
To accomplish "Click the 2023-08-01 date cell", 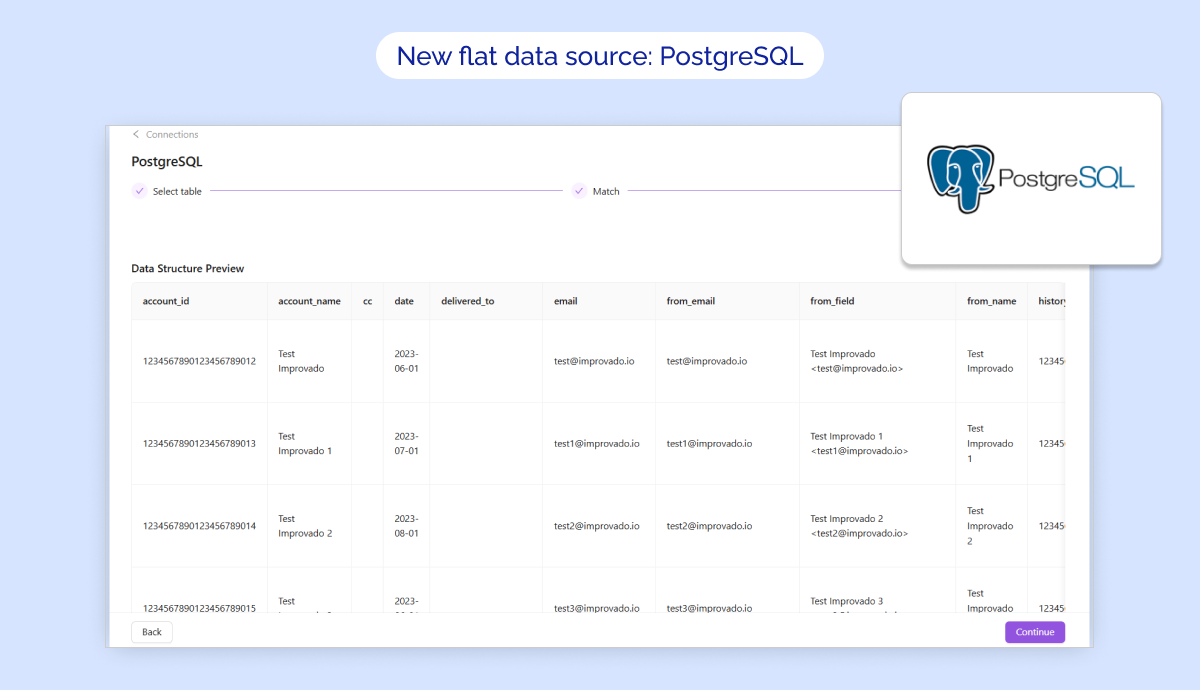I will (x=406, y=526).
